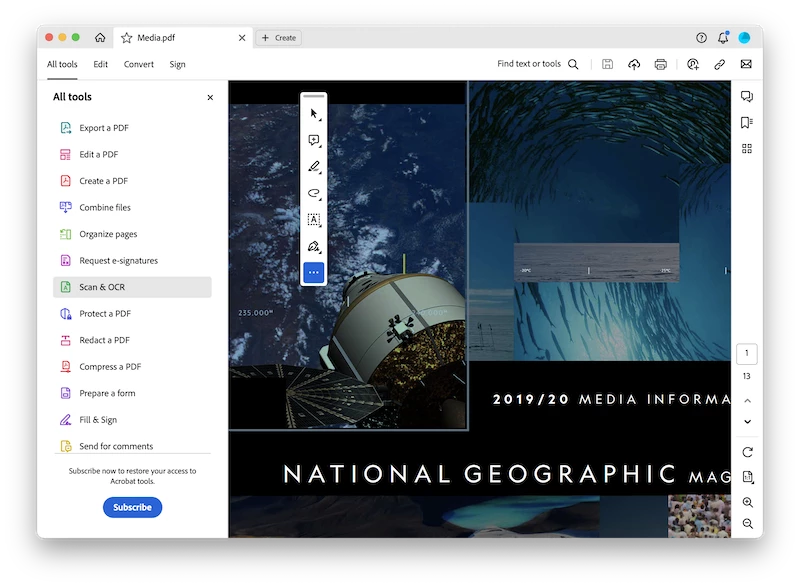
Task: Select Export a PDF tool
Action: tap(132, 128)
